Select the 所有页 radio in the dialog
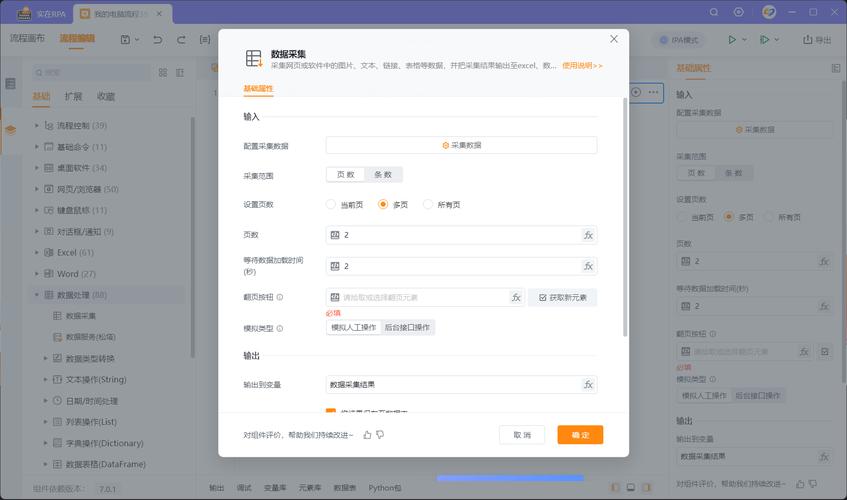The image size is (847, 500). coord(428,204)
